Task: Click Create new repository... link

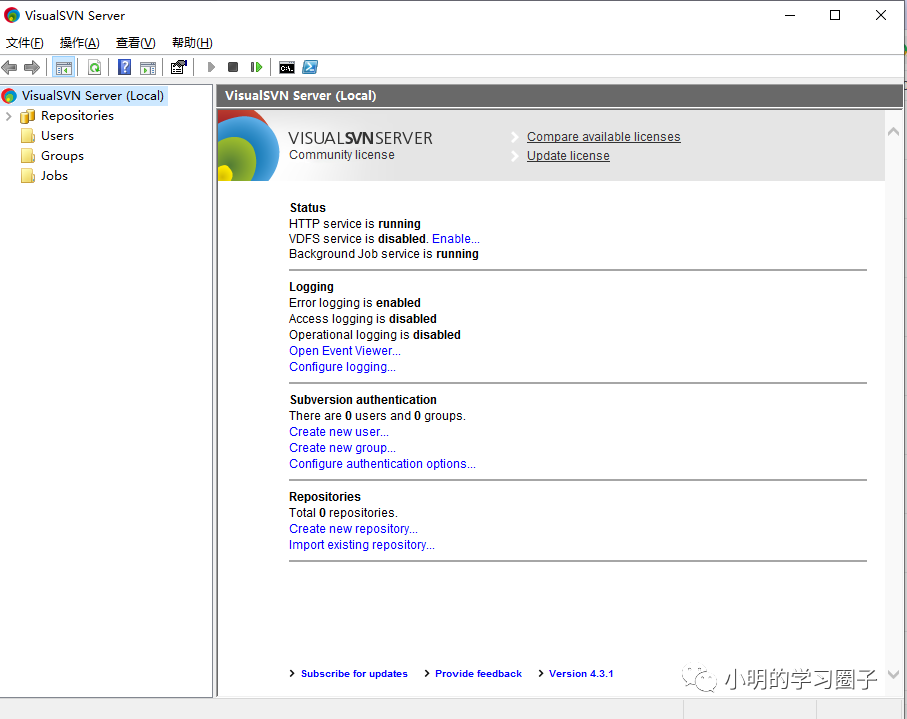Action: click(353, 529)
